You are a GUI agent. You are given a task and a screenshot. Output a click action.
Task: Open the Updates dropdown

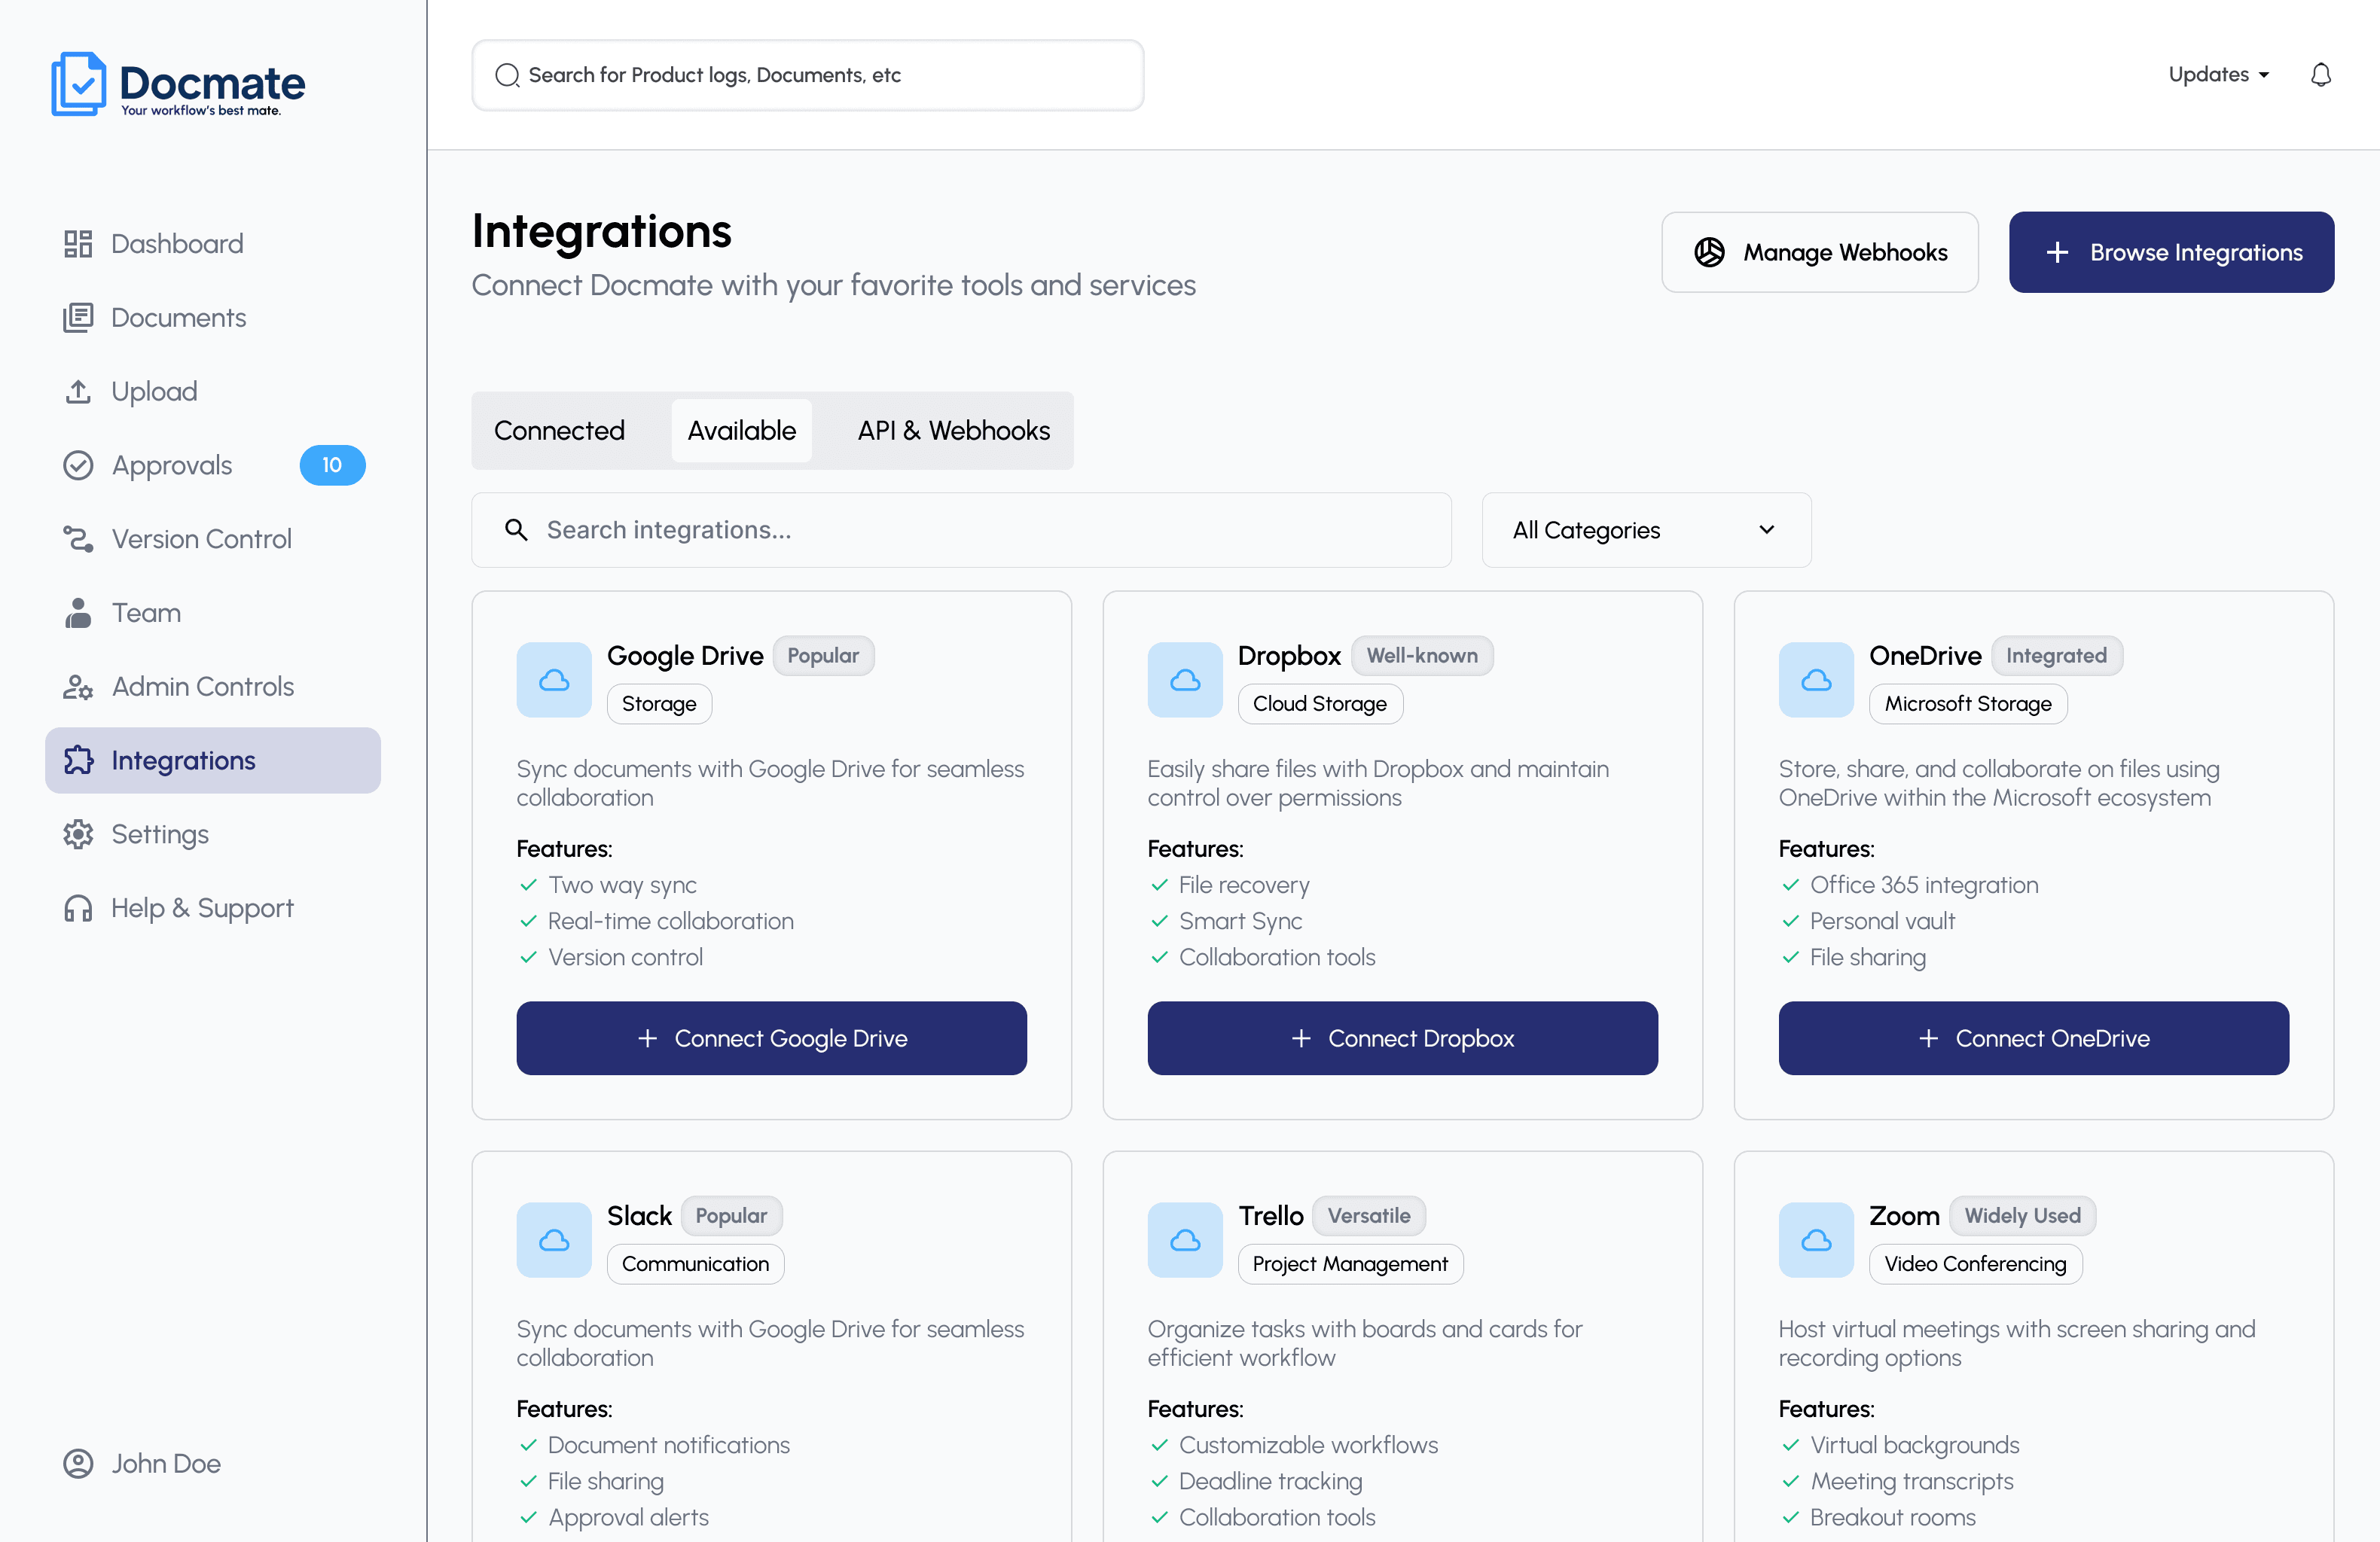point(2218,75)
